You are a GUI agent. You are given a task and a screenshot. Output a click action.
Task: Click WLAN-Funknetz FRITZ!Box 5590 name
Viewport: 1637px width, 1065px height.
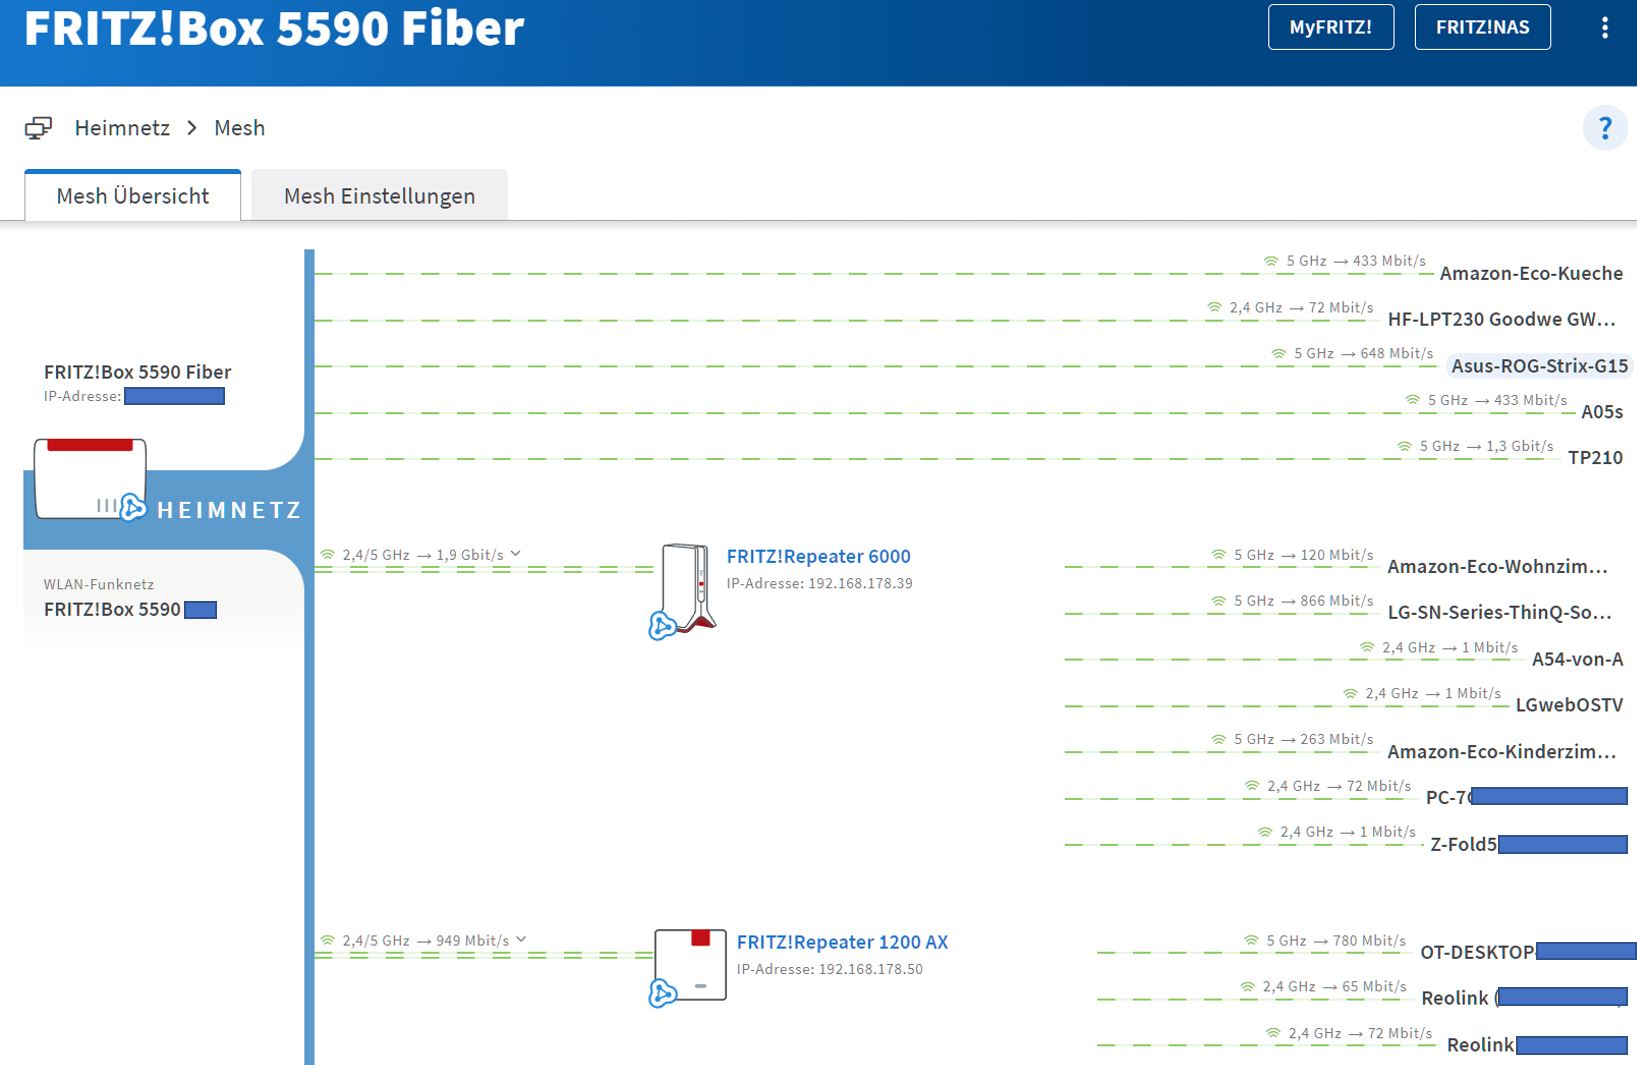coord(112,609)
